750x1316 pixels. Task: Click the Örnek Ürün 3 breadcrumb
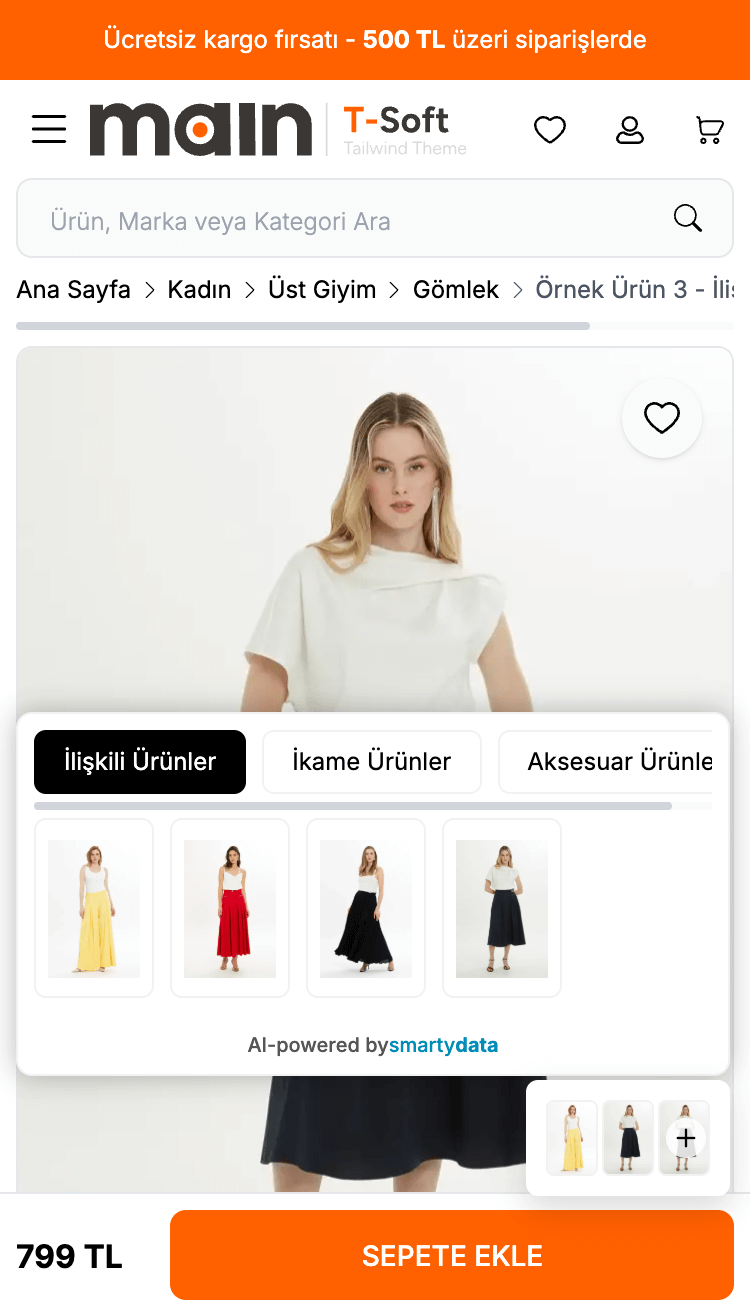(x=635, y=290)
